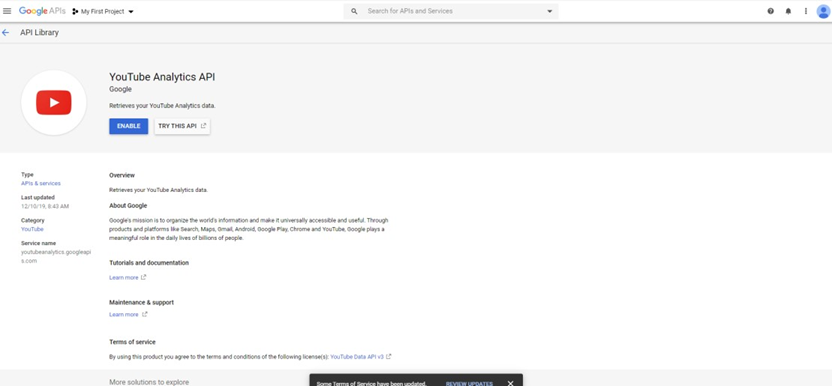Expand the search bar dropdown arrow
832x386 pixels.
point(550,11)
